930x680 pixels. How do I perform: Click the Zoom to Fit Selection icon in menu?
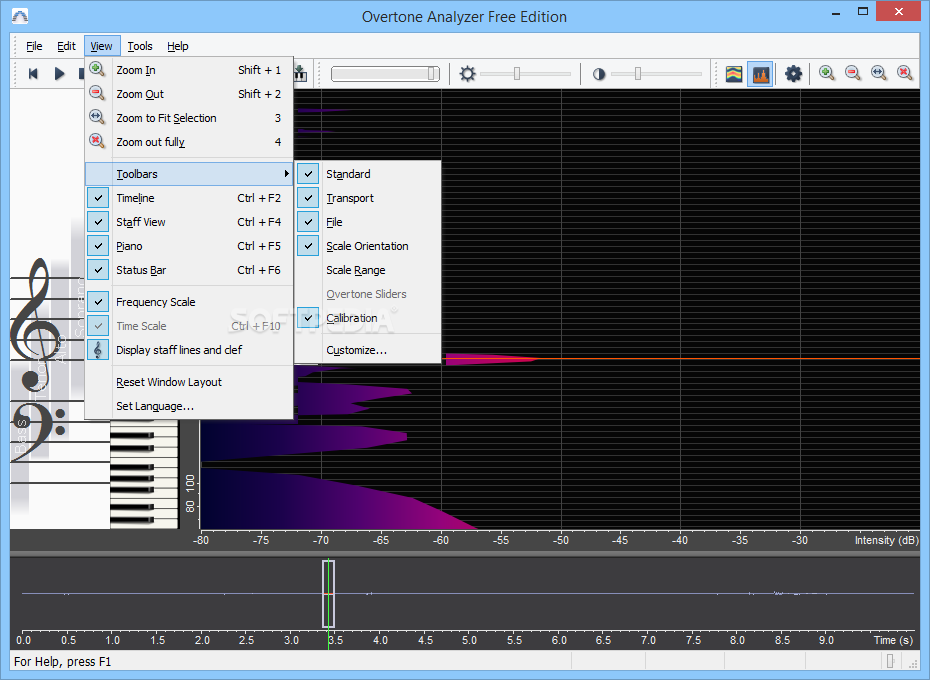pos(97,117)
